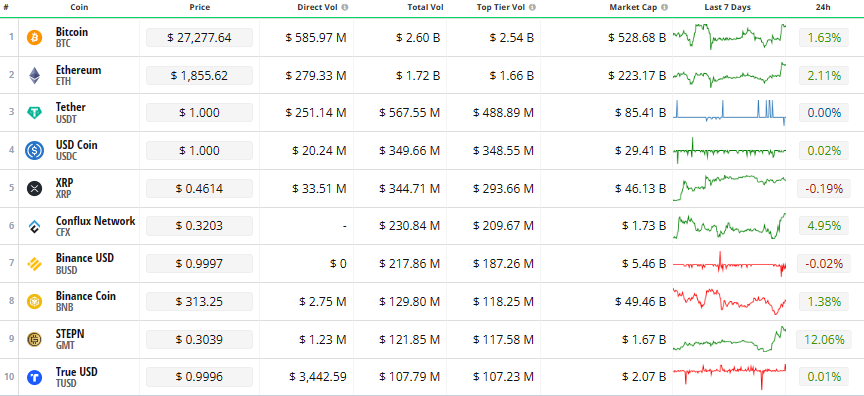Click STEPN's 12.06% 24h change badge
Viewport: 864px width, 396px height.
824,339
